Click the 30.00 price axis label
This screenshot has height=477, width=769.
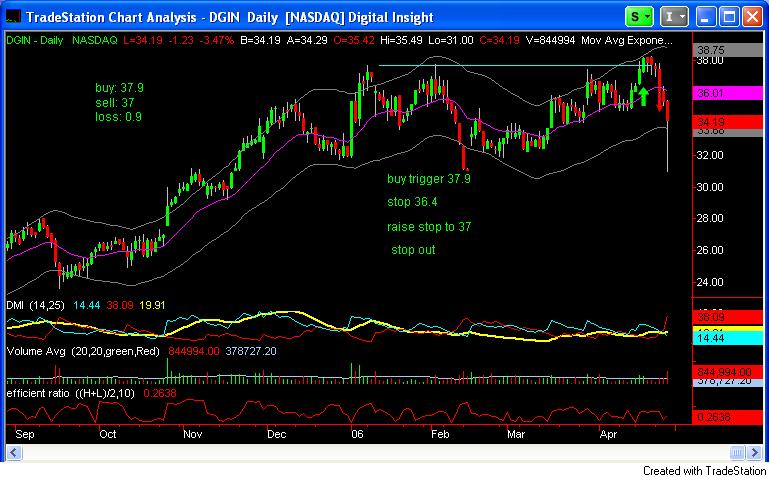pyautogui.click(x=711, y=187)
